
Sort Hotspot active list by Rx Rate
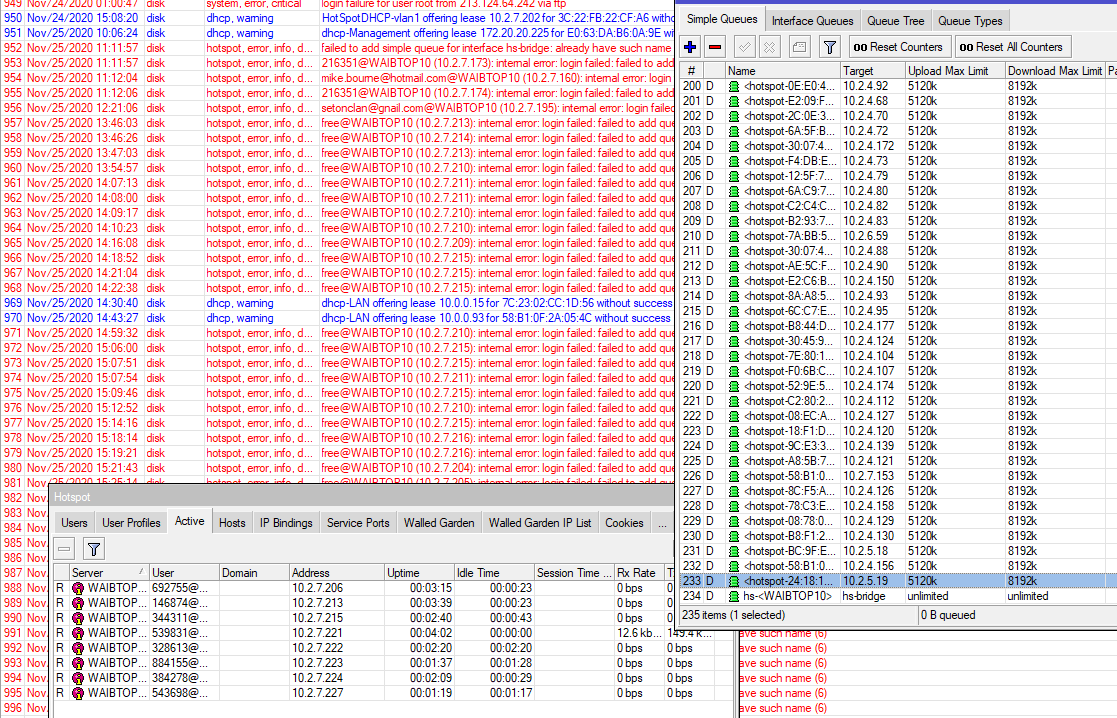click(x=639, y=573)
